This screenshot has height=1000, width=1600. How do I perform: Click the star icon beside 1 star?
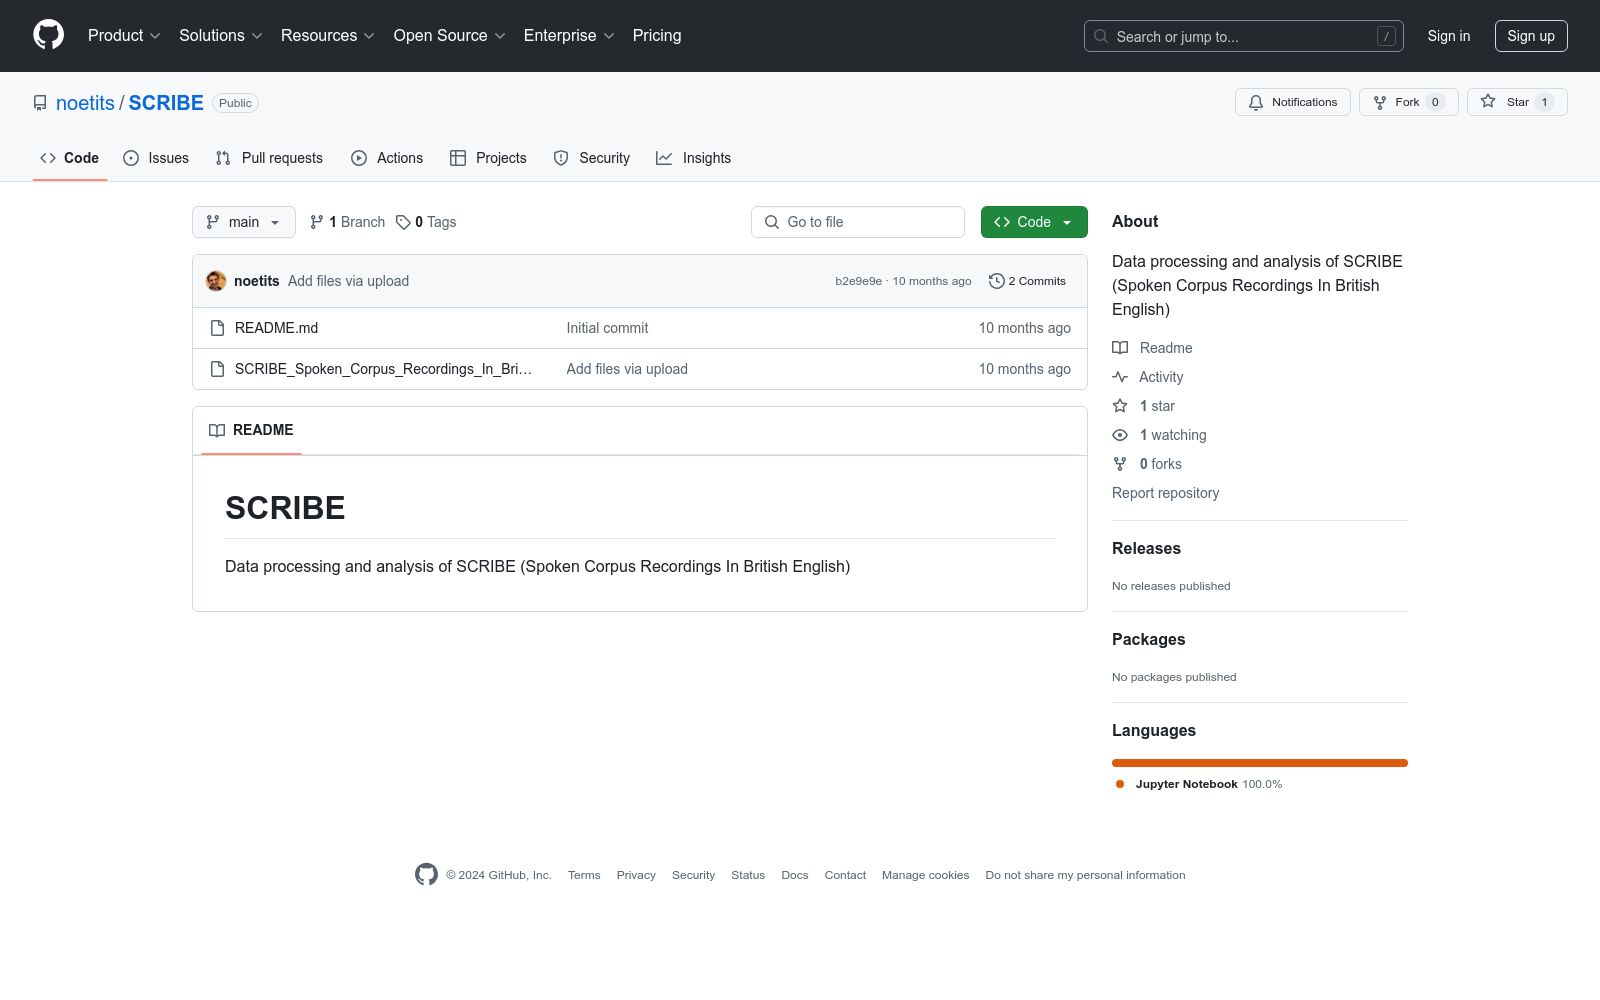click(1120, 406)
